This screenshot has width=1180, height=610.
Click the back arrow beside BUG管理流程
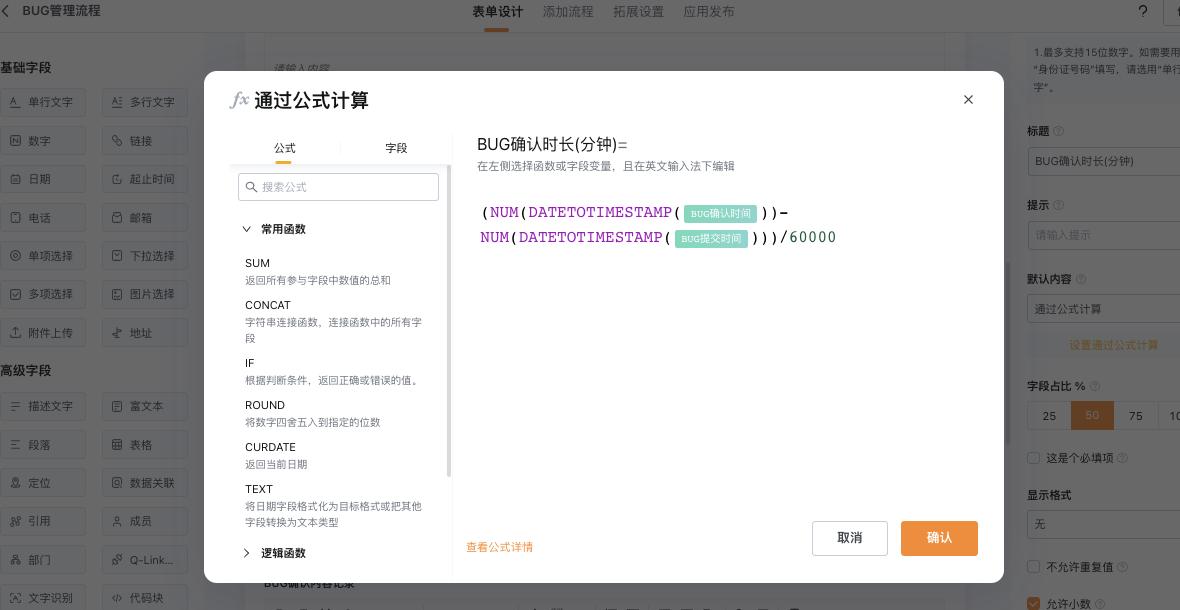(x=8, y=11)
